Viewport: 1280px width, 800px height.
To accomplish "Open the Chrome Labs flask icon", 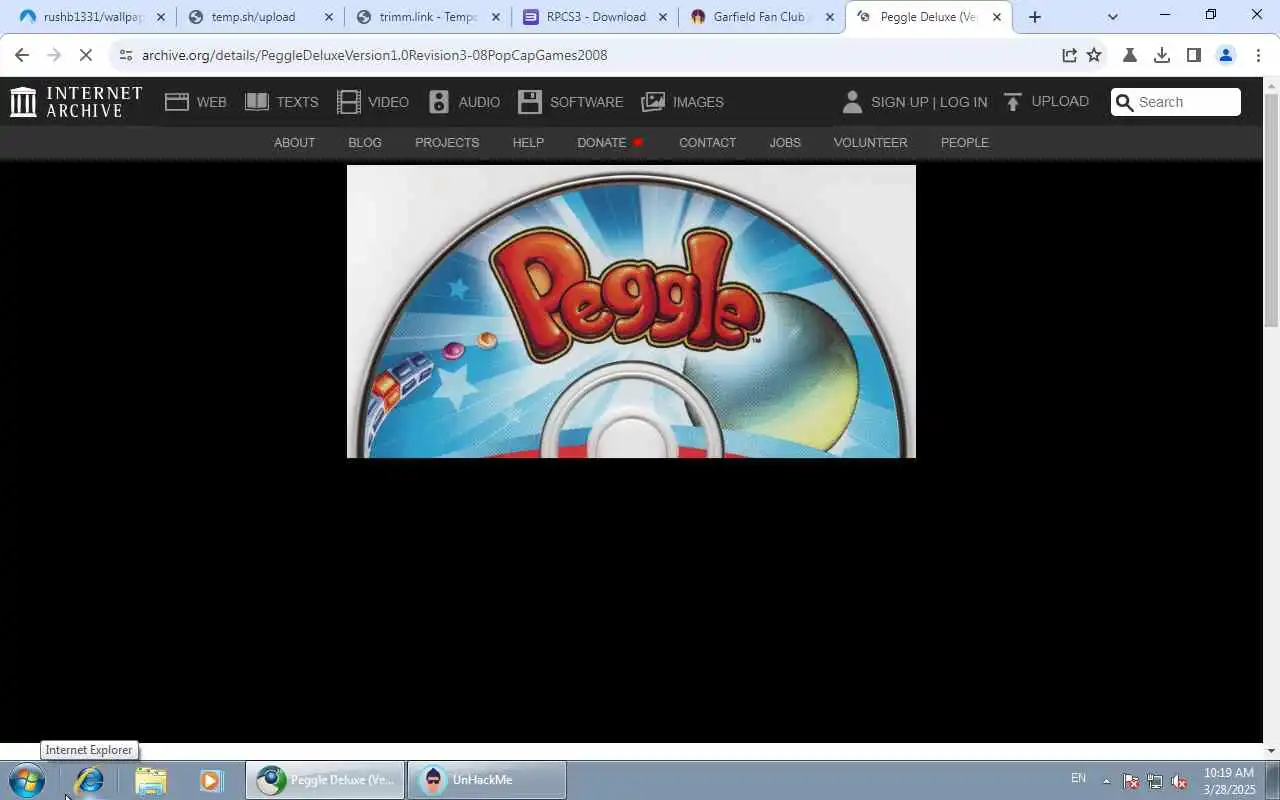I will coord(1130,55).
